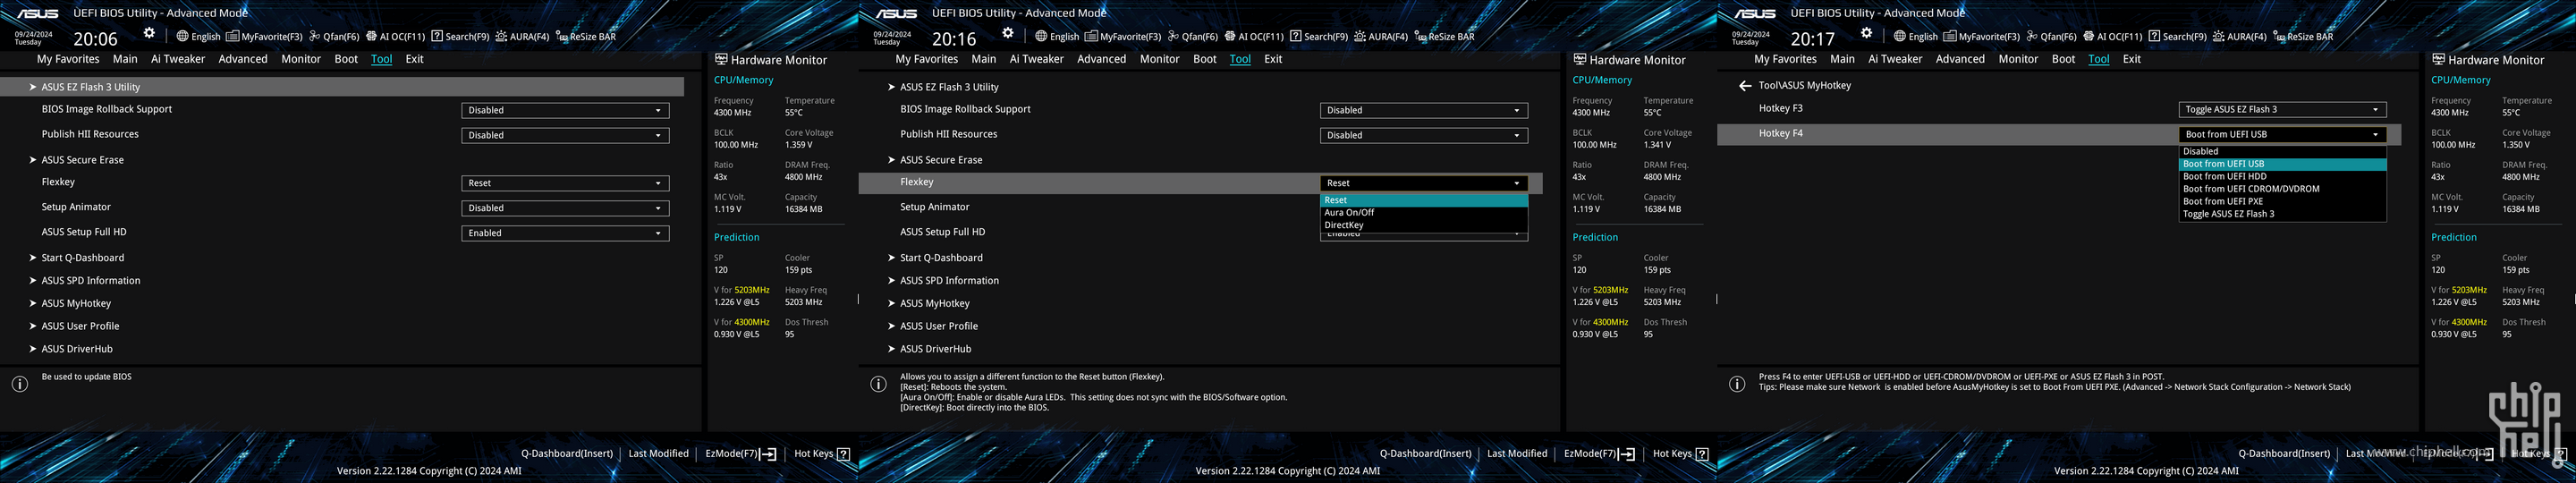This screenshot has width=2576, height=483.
Task: Click Q-Dashboard(Insert) on the 20:16 screen
Action: tap(1426, 454)
